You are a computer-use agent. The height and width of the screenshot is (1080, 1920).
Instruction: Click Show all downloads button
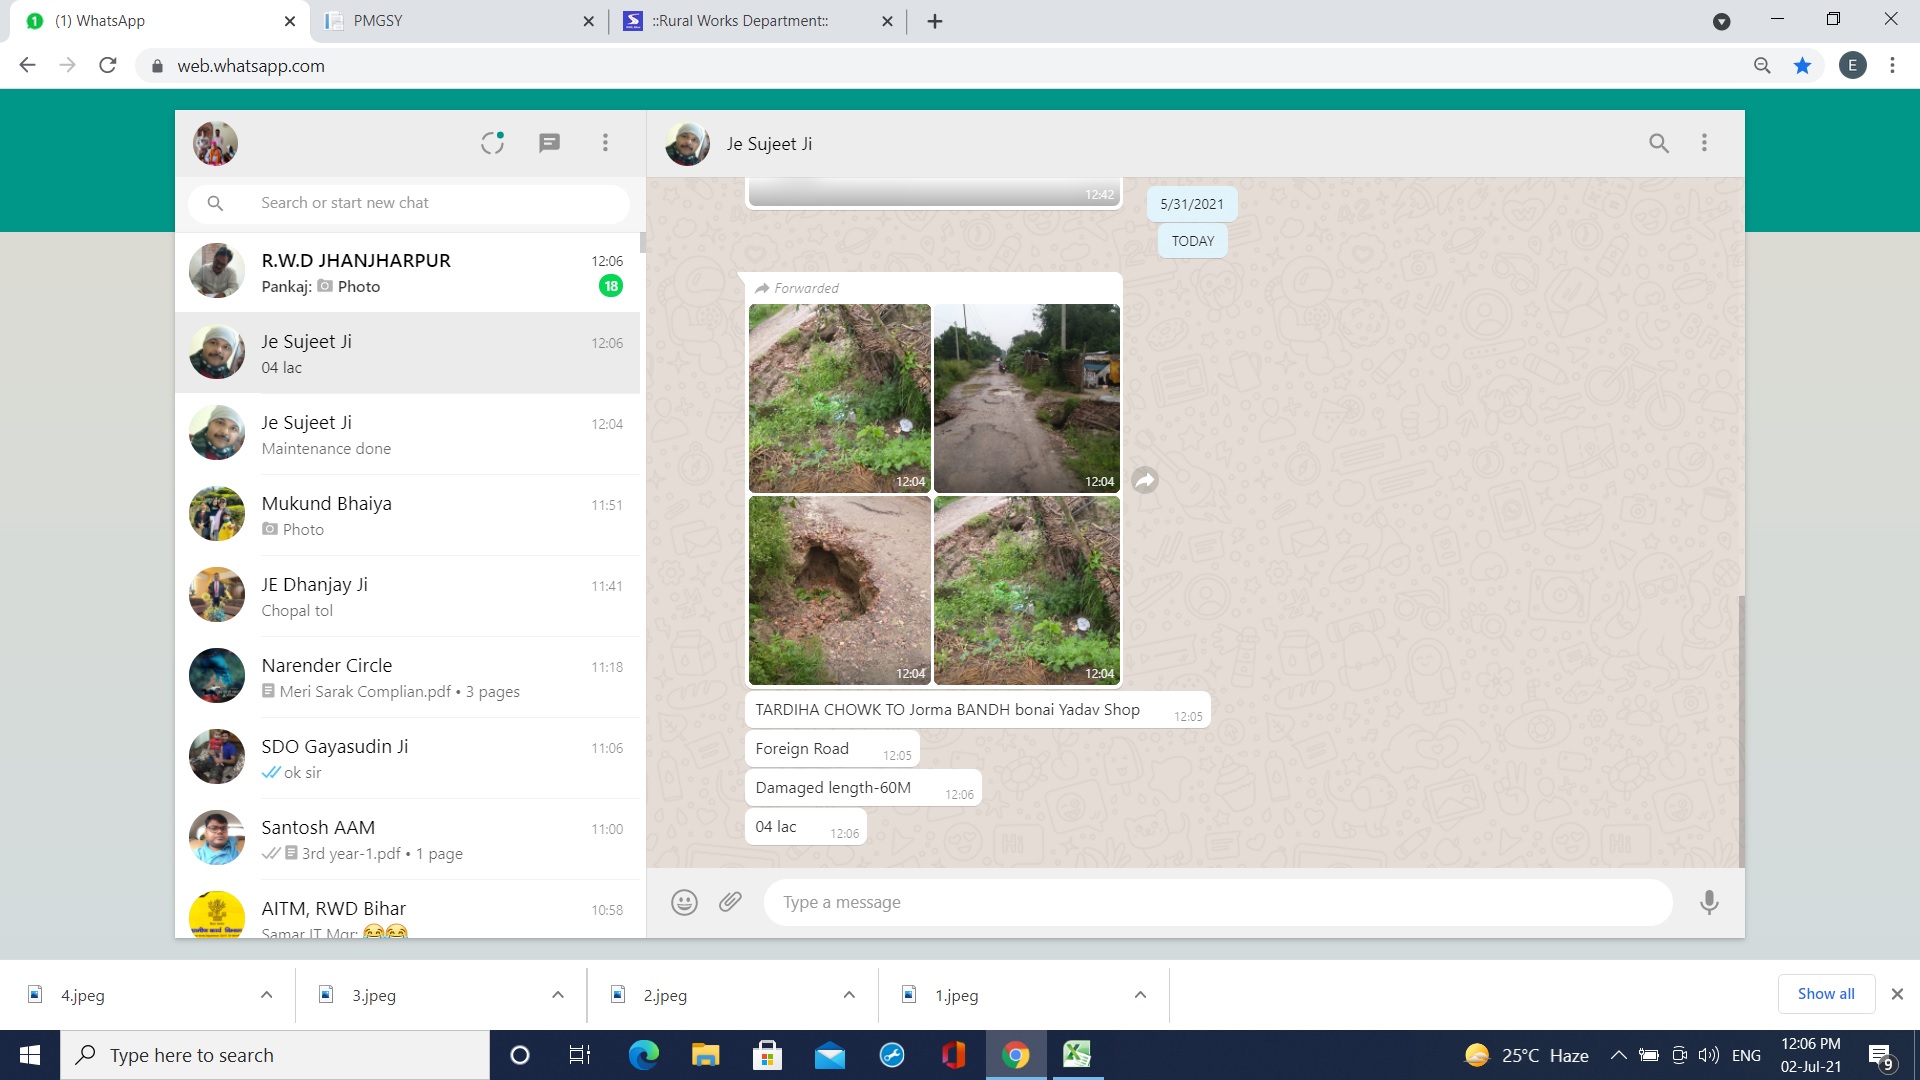click(1825, 994)
